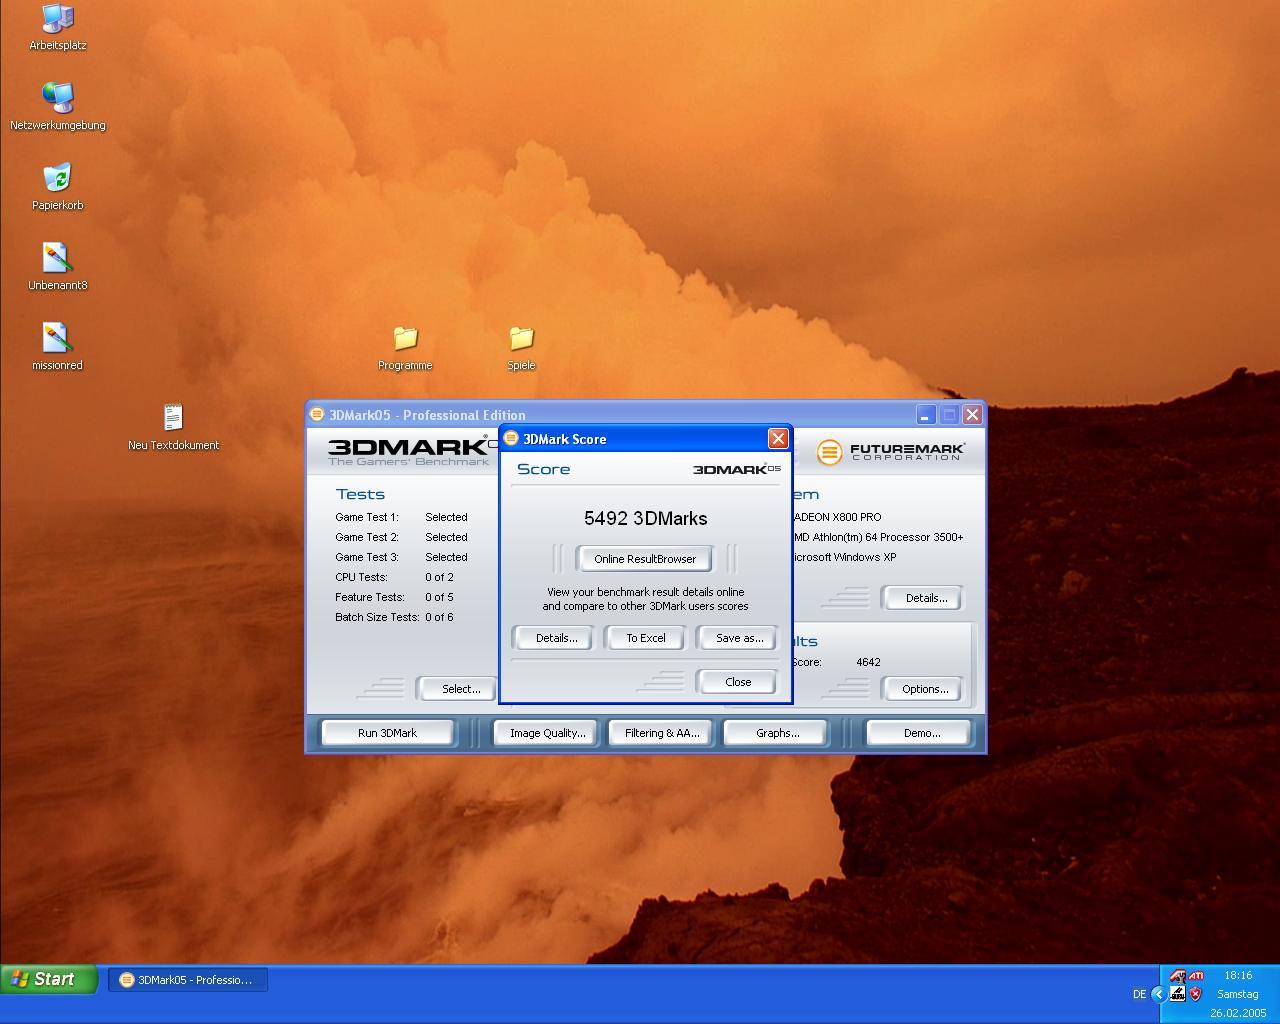Click the 3DMark Score dialog title icon
Viewport: 1280px width, 1024px height.
tap(511, 439)
